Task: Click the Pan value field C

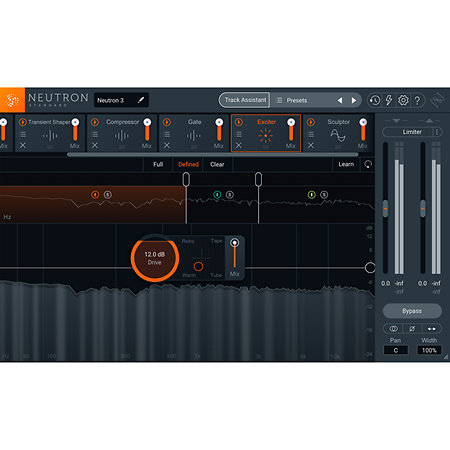Action: coord(396,350)
